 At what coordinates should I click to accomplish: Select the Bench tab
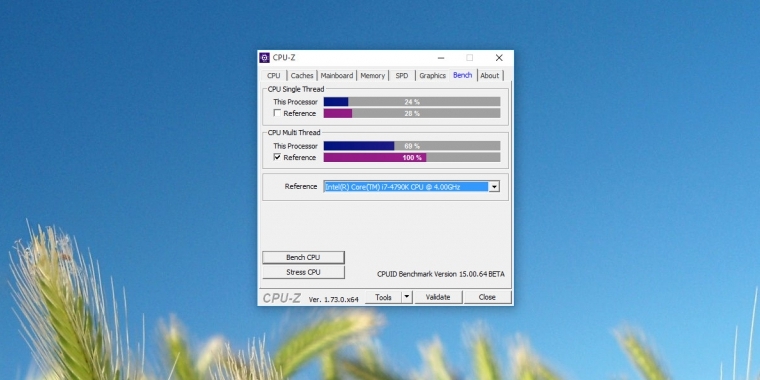pyautogui.click(x=462, y=75)
